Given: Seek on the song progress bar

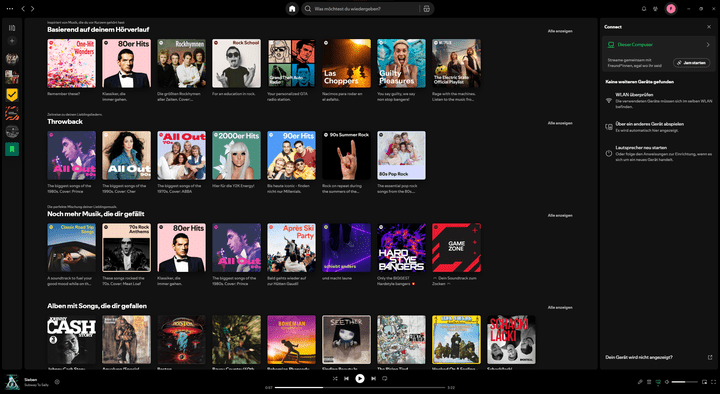Looking at the screenshot, I should [x=360, y=388].
